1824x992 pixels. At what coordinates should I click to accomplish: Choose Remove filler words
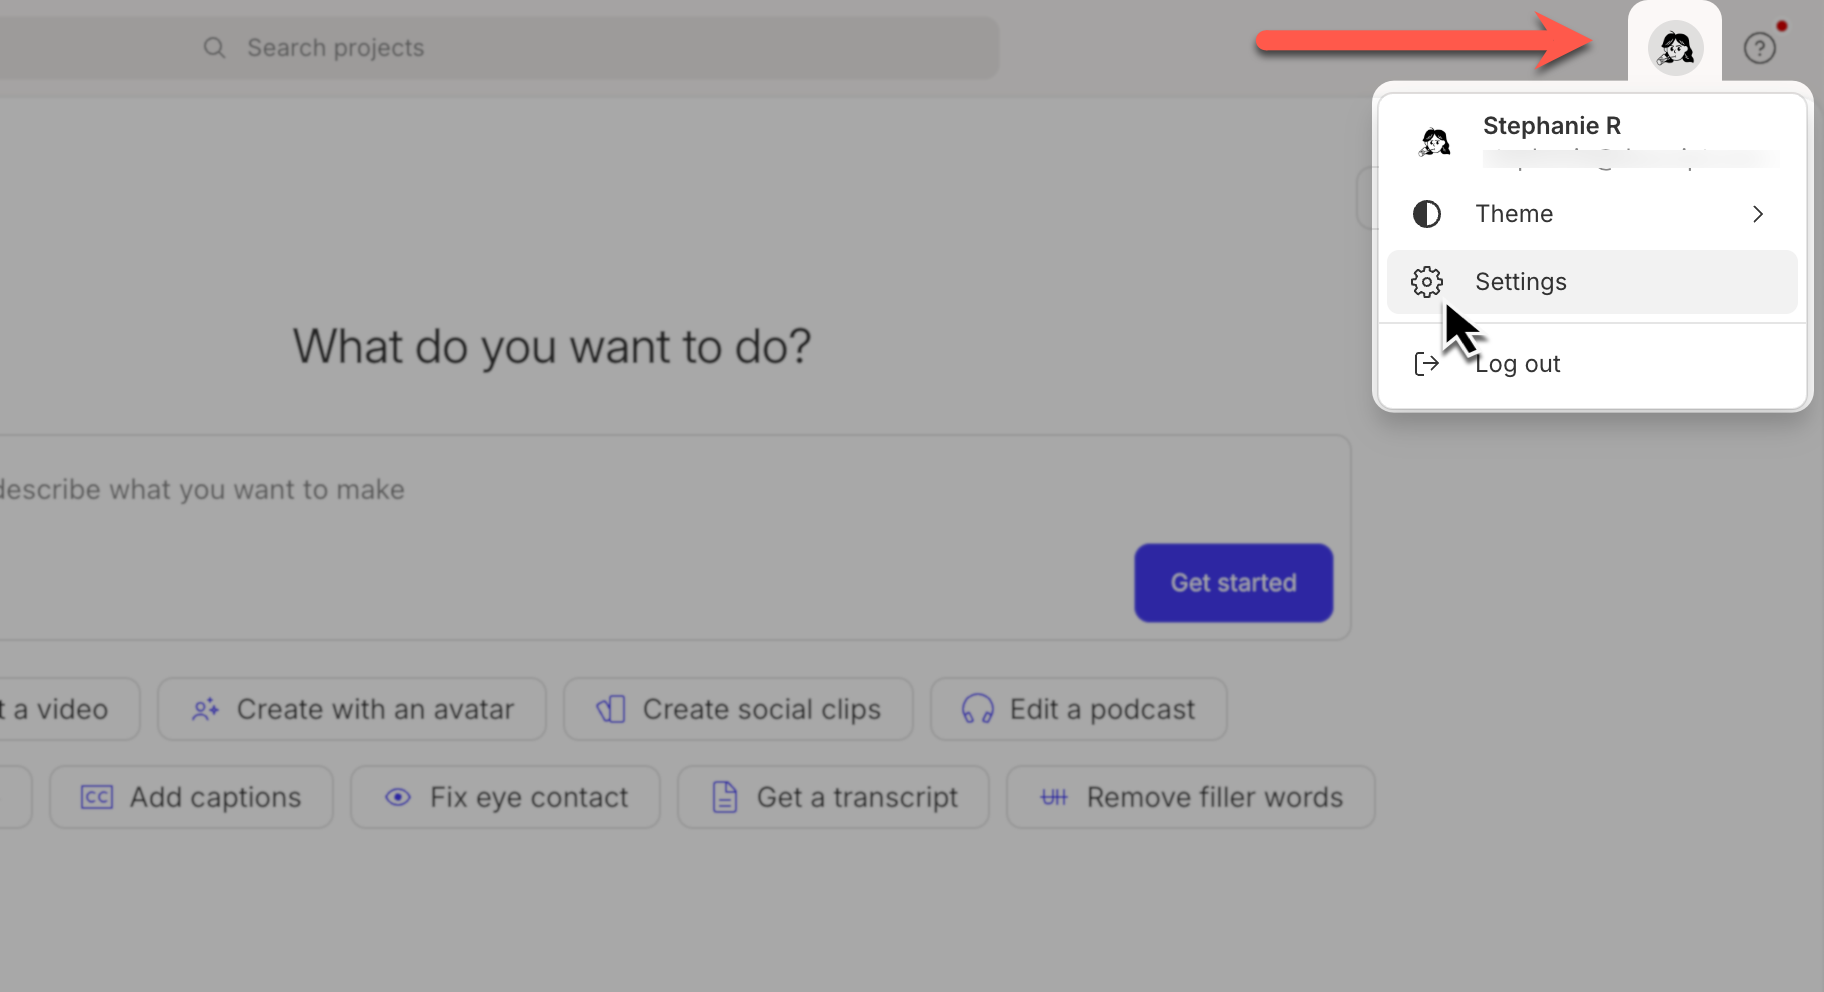pos(1190,798)
